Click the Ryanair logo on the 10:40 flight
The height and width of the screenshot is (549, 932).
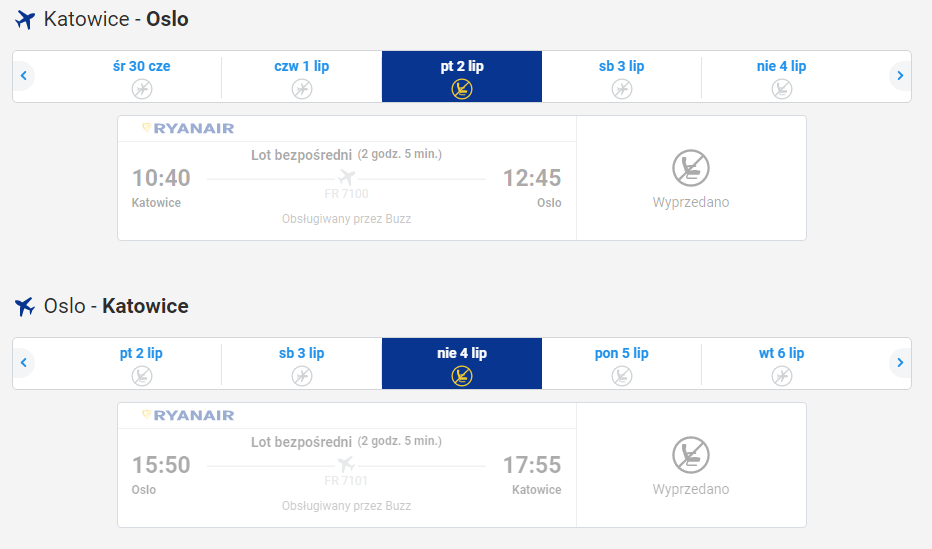[188, 128]
